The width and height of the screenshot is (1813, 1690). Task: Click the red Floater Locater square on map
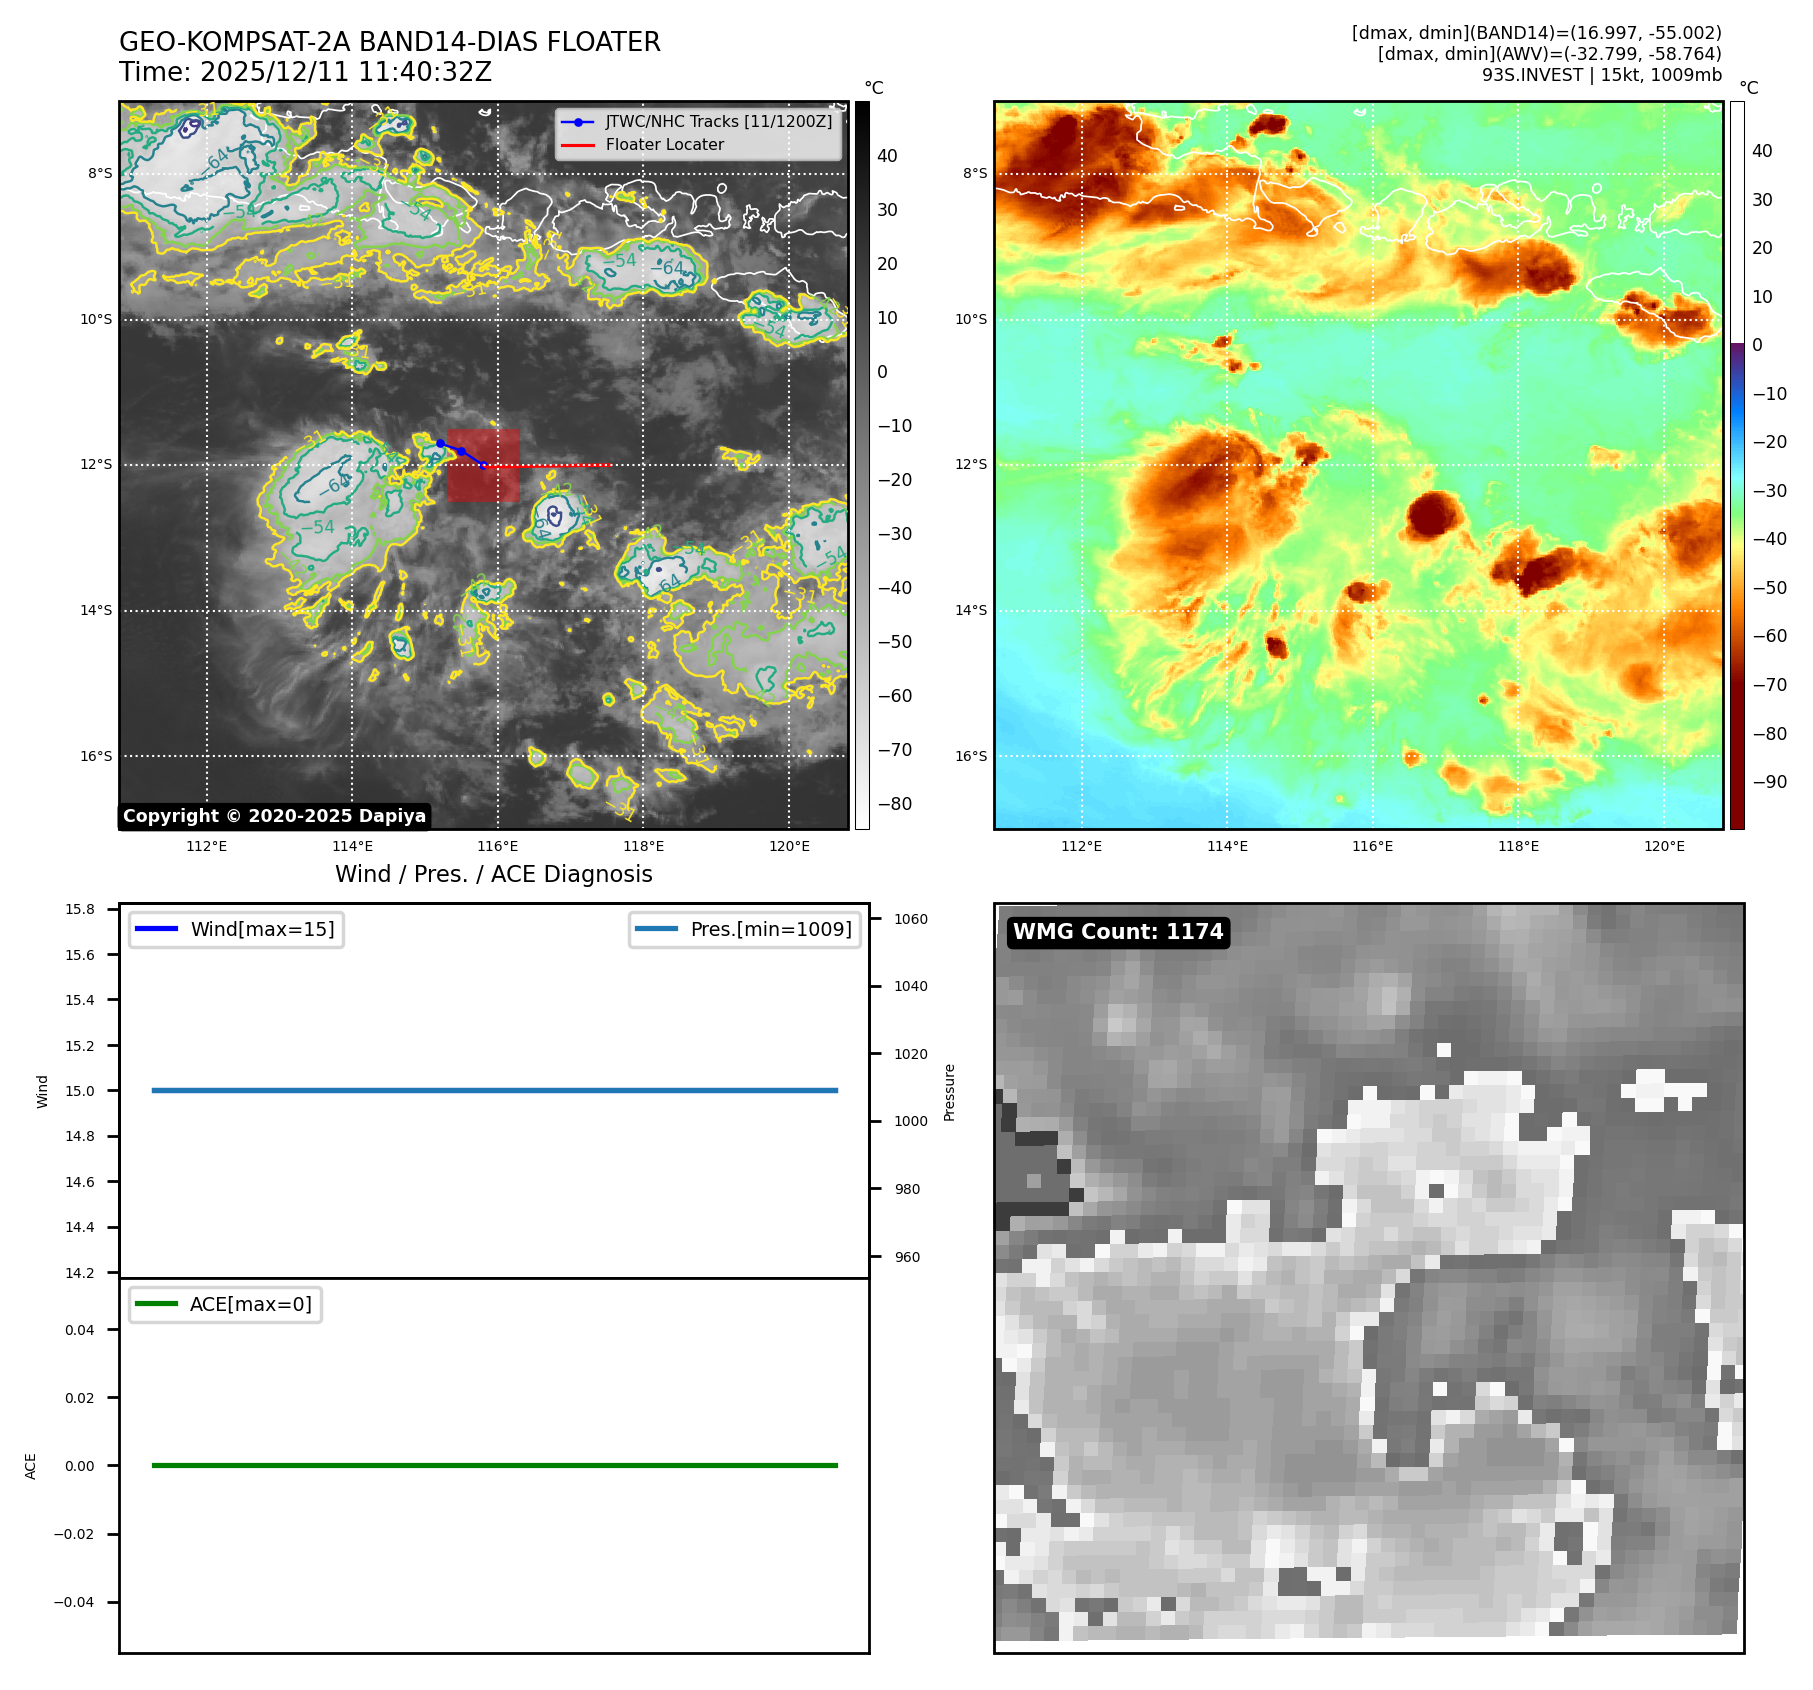[x=484, y=466]
